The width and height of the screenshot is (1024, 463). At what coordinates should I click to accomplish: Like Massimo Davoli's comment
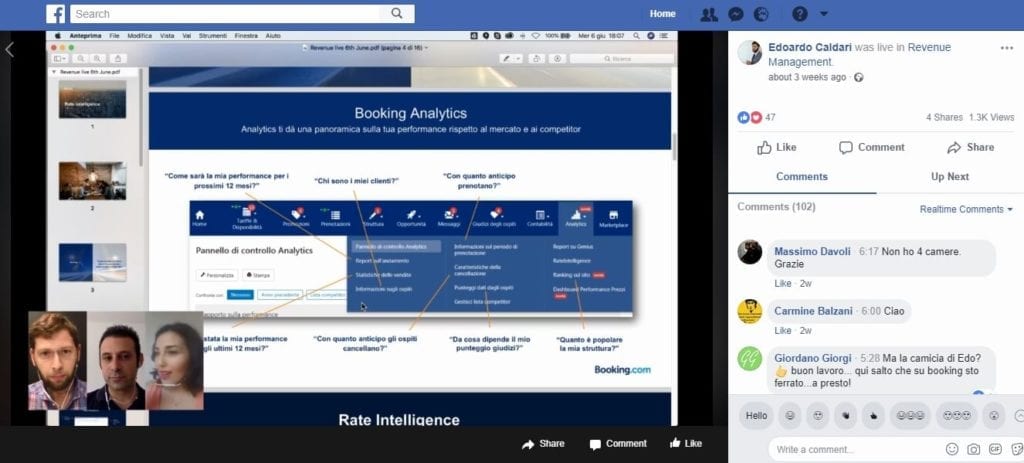point(782,284)
